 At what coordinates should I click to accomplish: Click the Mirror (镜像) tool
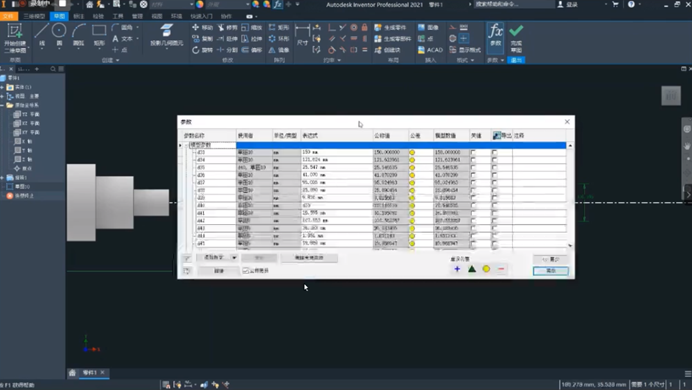click(x=279, y=50)
